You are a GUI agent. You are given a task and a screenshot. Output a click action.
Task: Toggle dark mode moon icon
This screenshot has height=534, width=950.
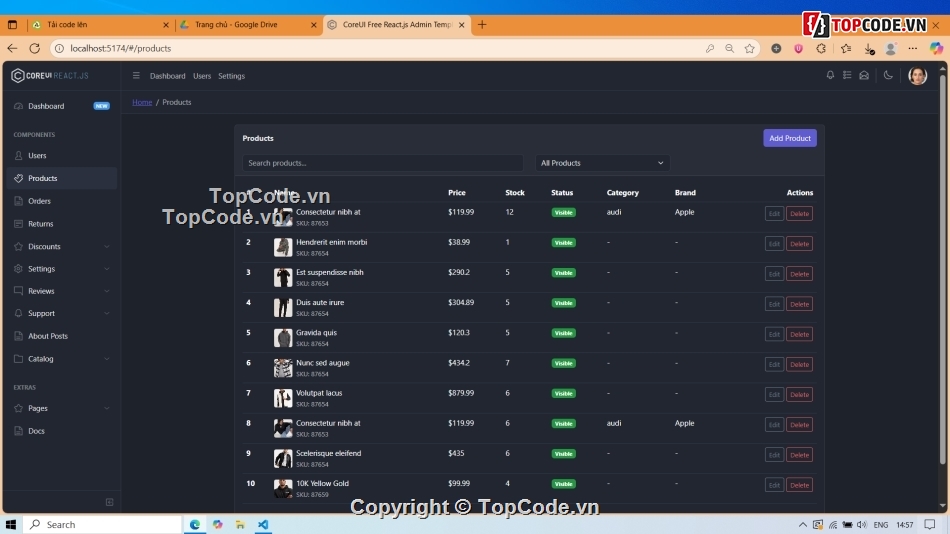tap(888, 75)
